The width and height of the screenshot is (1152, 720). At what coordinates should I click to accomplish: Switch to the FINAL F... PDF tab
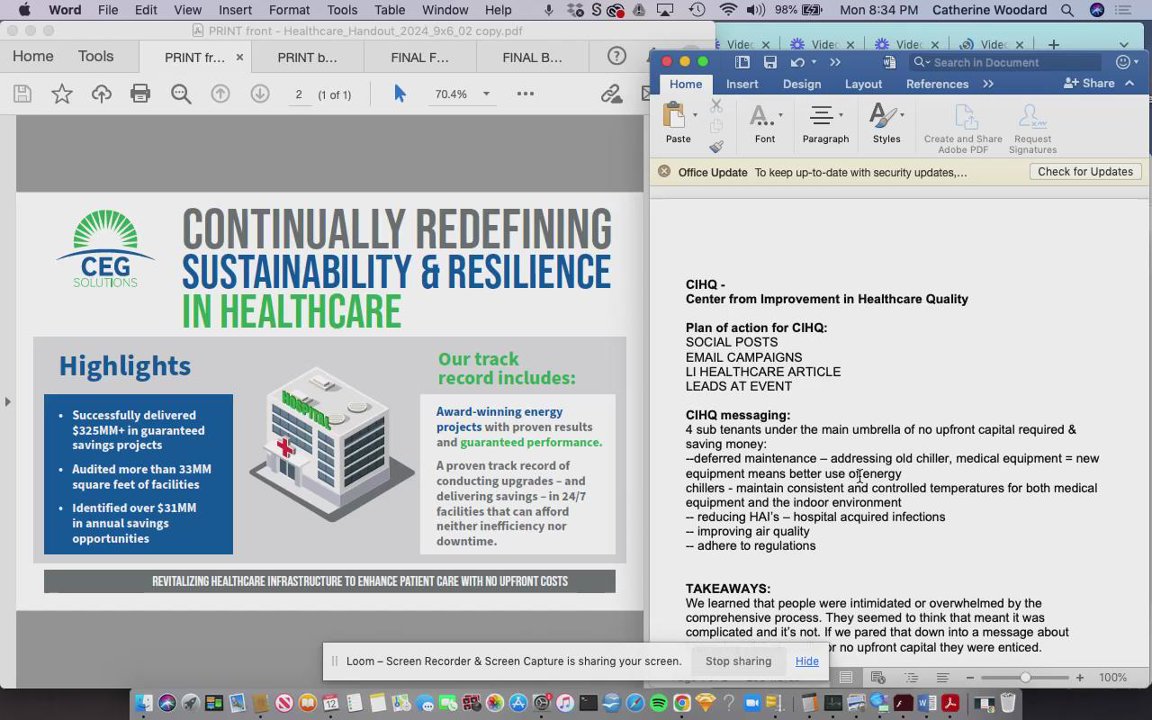[420, 57]
